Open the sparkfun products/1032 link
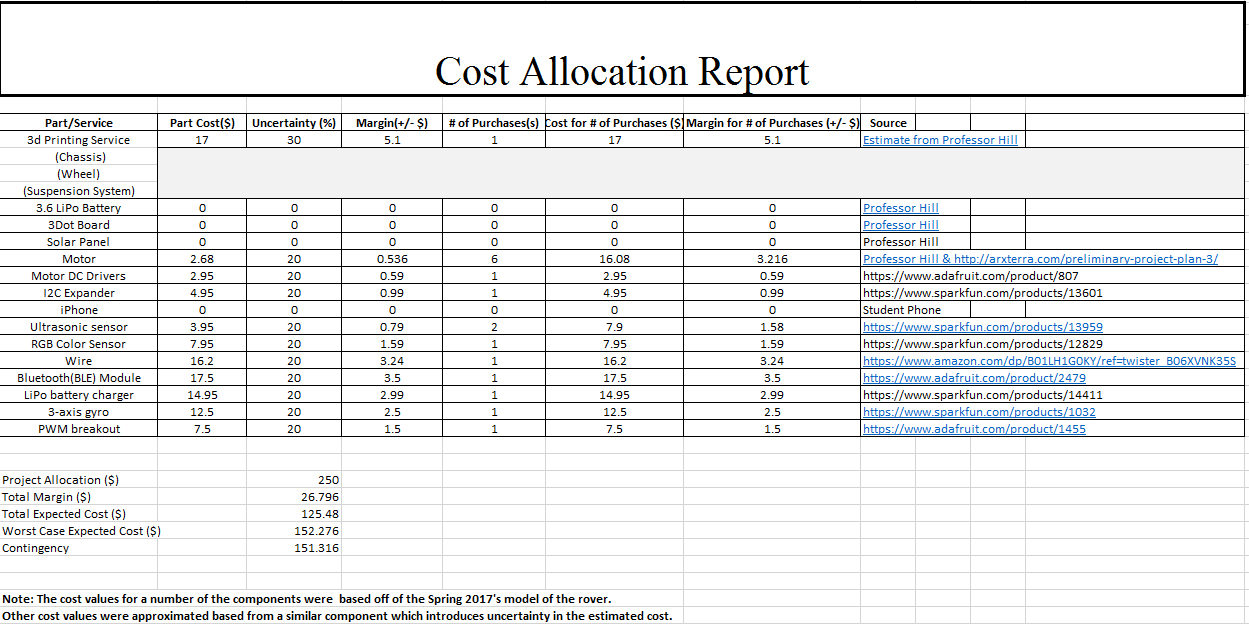The image size is (1249, 624). (979, 412)
